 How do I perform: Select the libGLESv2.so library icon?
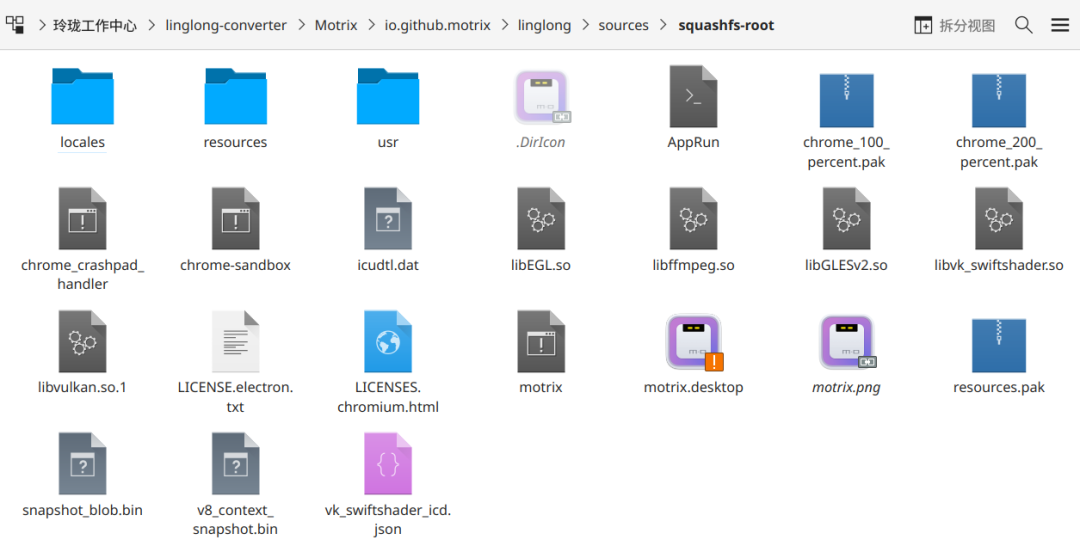847,218
